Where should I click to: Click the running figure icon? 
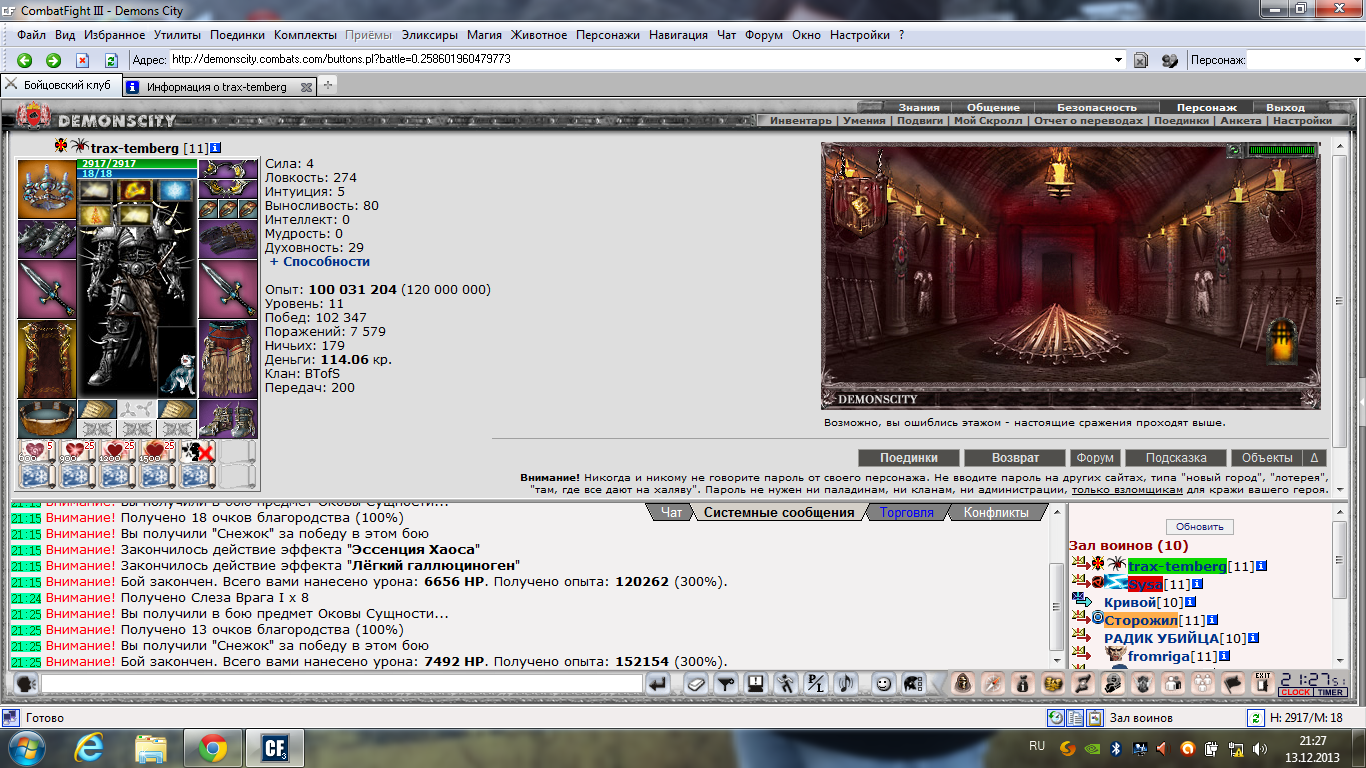(787, 684)
